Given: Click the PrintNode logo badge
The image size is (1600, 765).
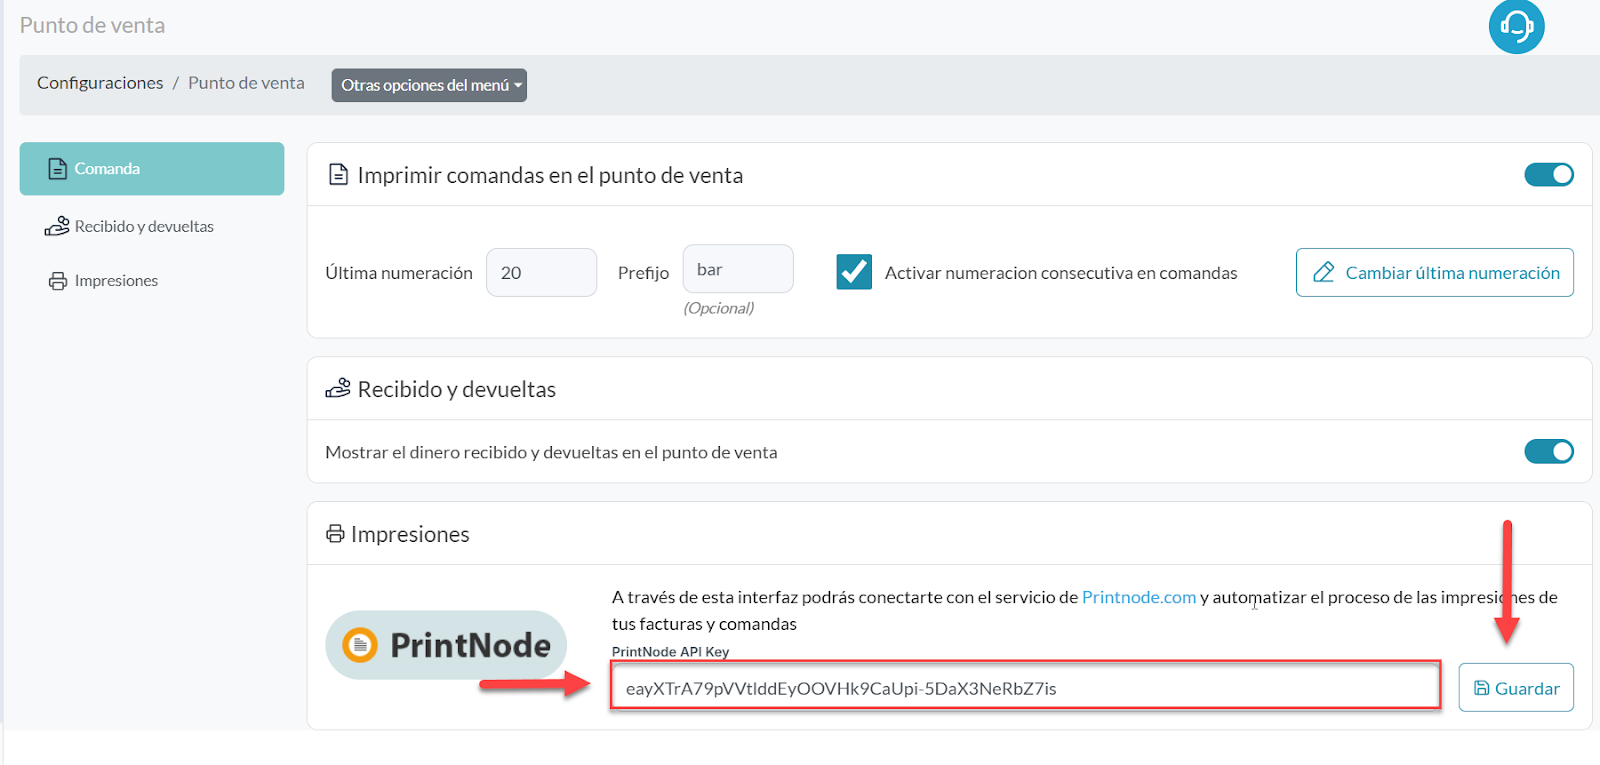Looking at the screenshot, I should pyautogui.click(x=446, y=645).
